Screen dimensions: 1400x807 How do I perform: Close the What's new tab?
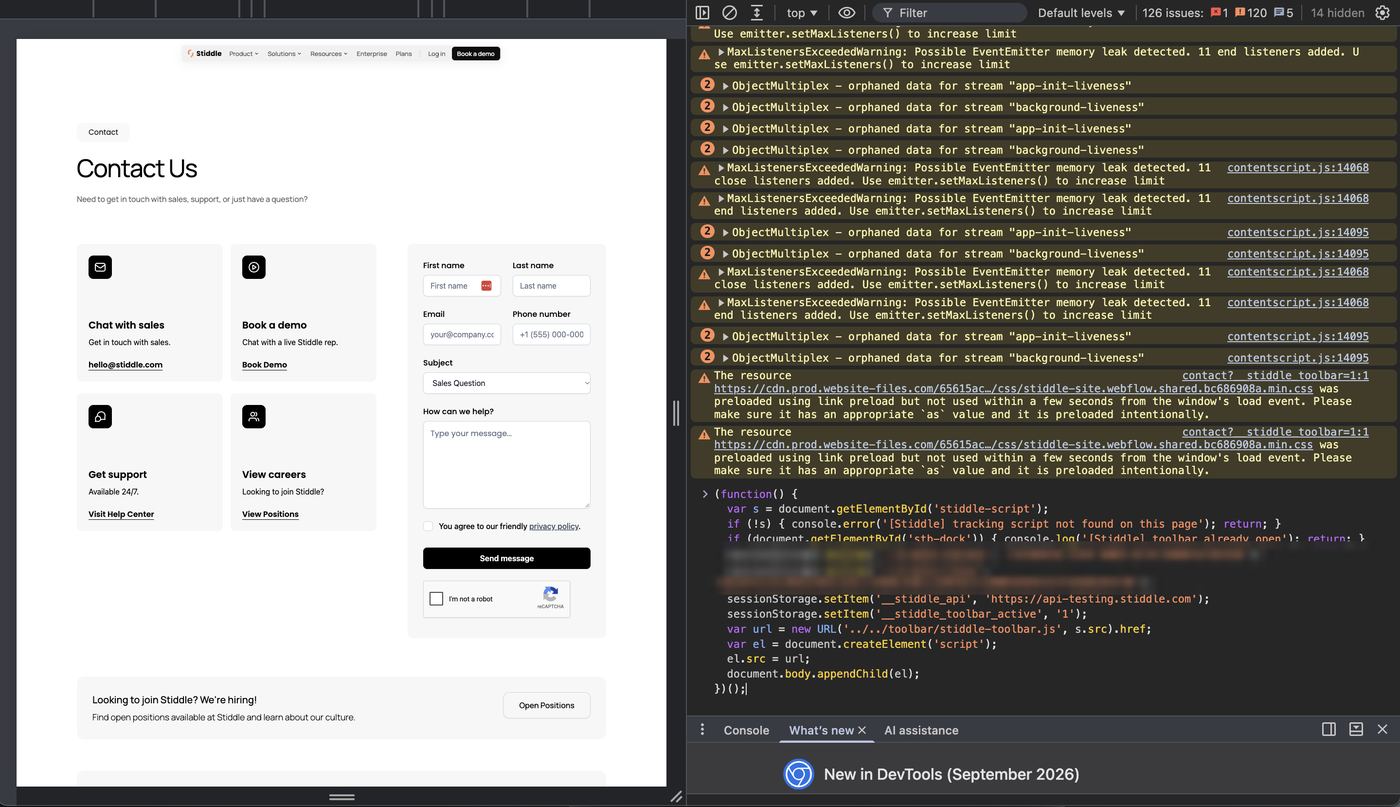click(x=862, y=730)
